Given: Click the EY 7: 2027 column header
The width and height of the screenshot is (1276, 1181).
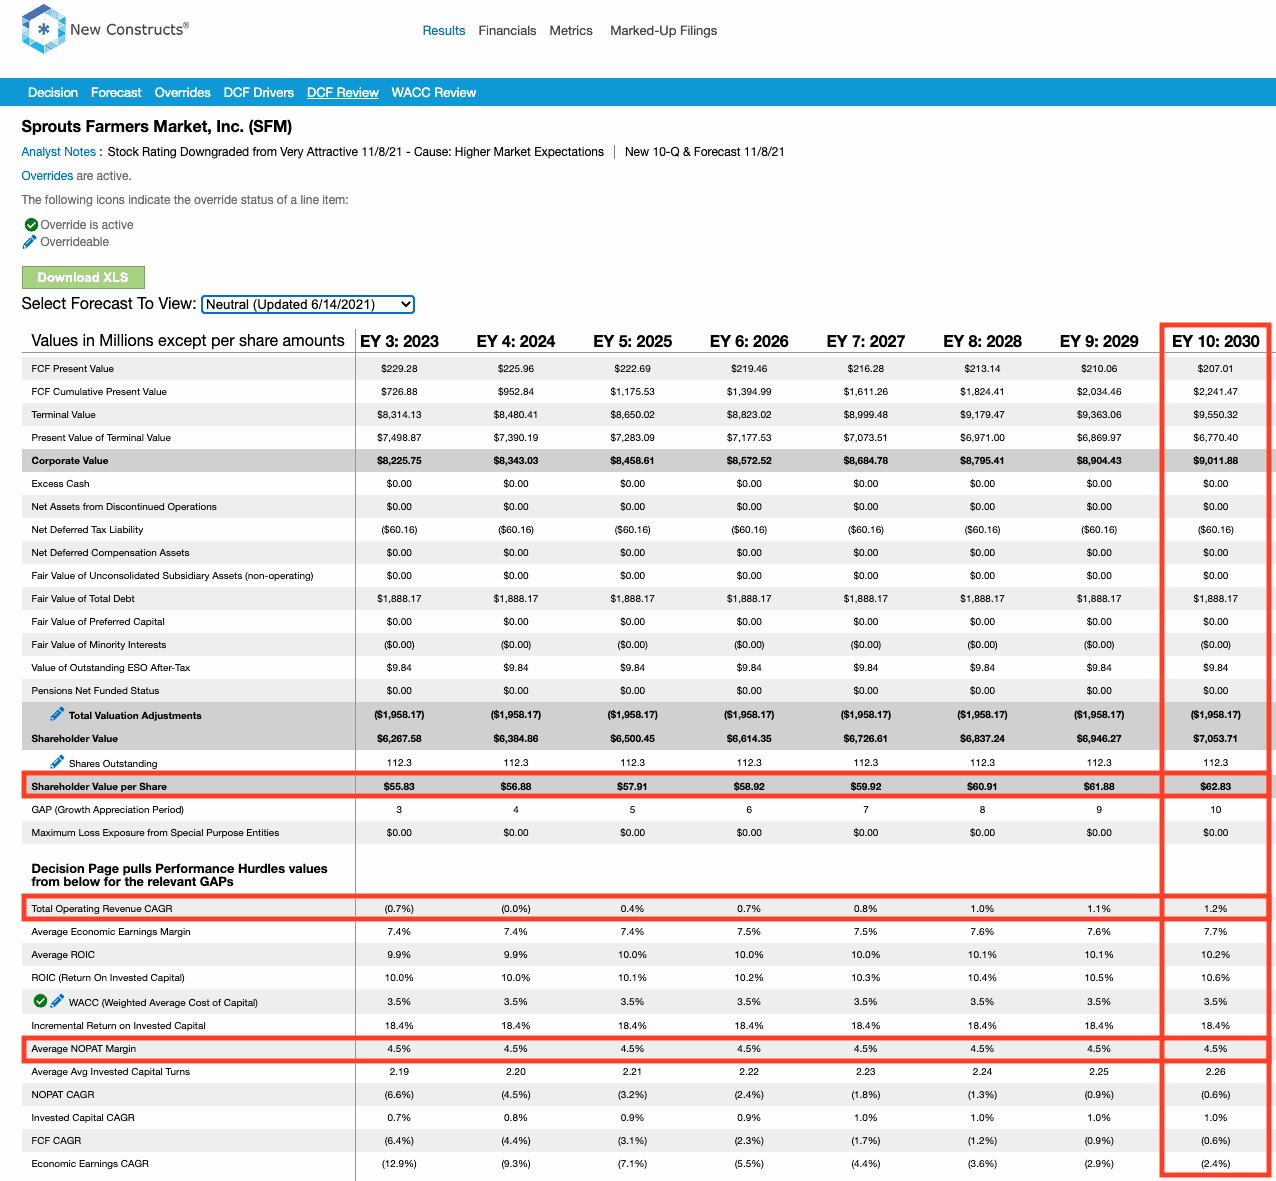Looking at the screenshot, I should [x=866, y=341].
